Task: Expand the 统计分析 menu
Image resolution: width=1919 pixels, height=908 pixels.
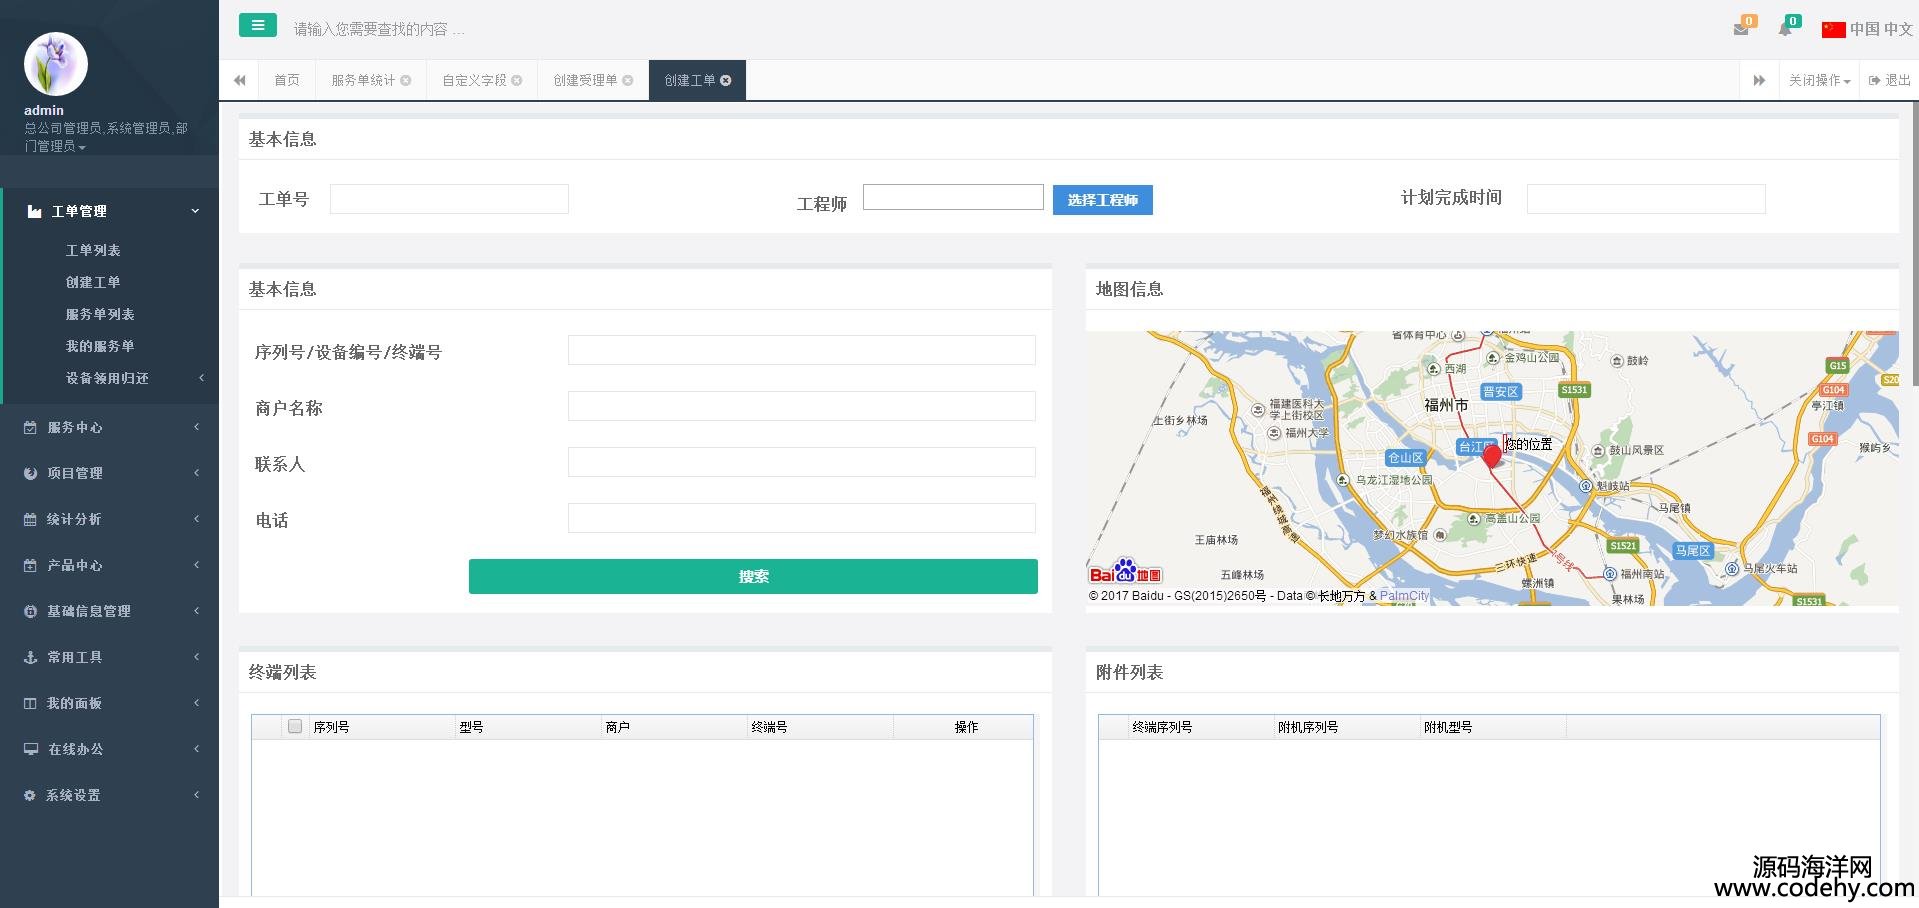Action: click(x=110, y=519)
